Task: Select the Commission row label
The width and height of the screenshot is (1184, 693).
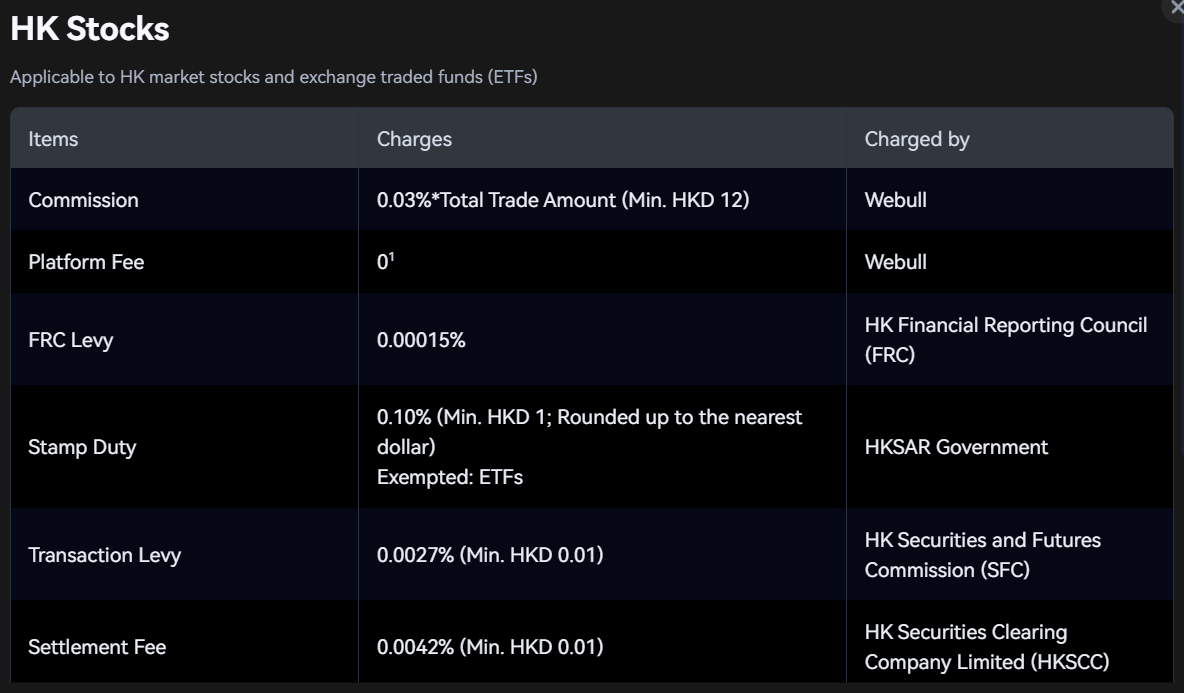Action: coord(83,200)
